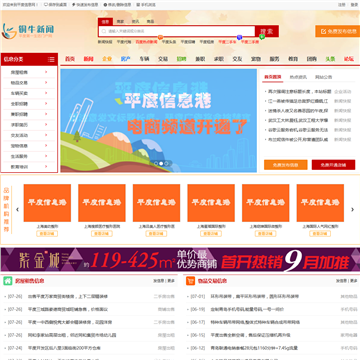Viewport: 360px width, 360px height.
Task: Click the 手机浏览 phone icon in top bar
Action: pyautogui.click(x=138, y=5)
